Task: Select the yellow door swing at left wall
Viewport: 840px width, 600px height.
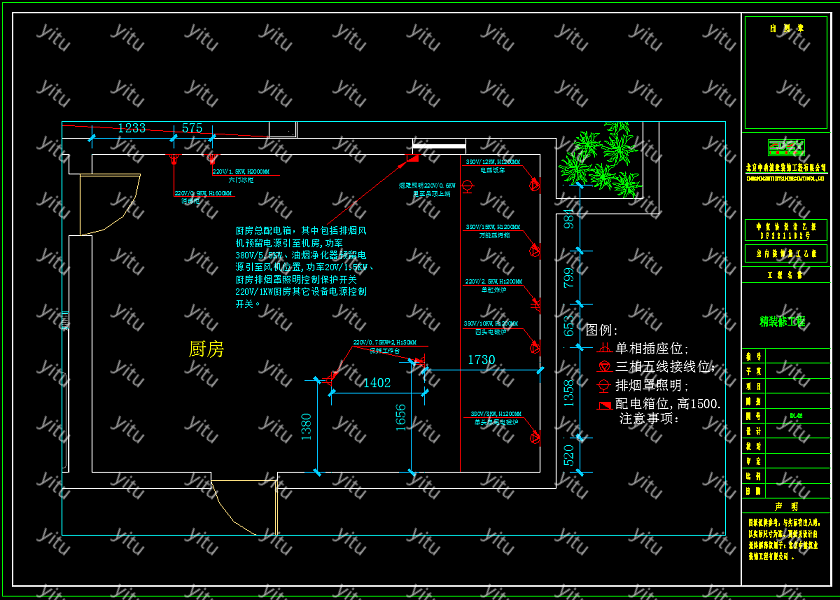Action: 110,204
